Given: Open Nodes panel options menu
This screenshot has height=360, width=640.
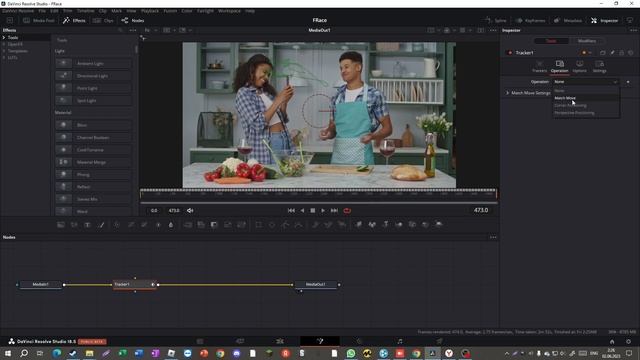Looking at the screenshot, I should [x=493, y=237].
